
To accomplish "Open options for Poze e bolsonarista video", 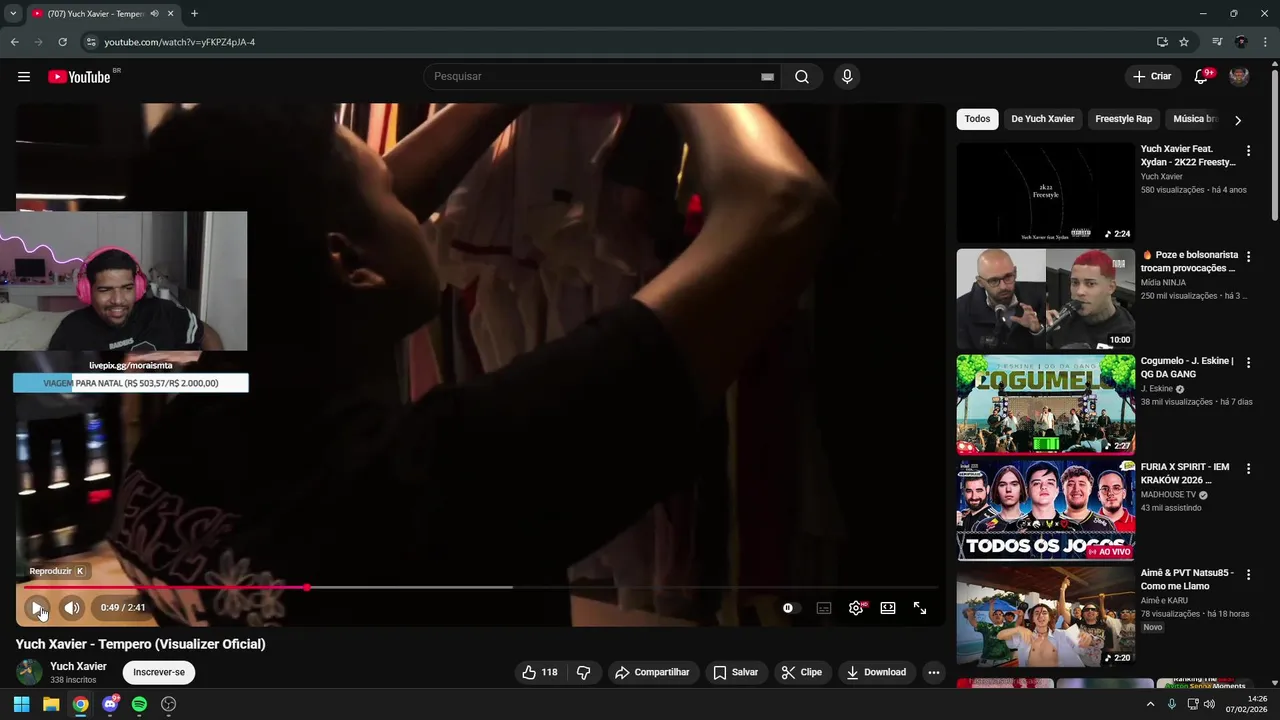I will pos(1248,257).
